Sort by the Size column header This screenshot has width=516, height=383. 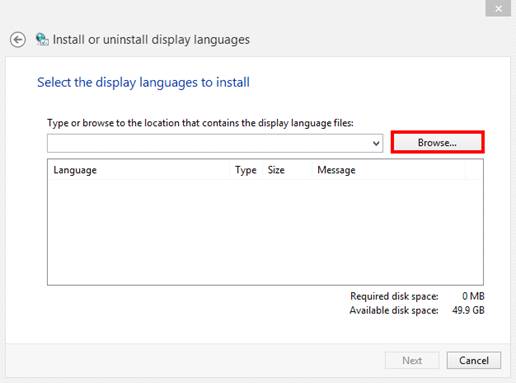click(x=276, y=170)
